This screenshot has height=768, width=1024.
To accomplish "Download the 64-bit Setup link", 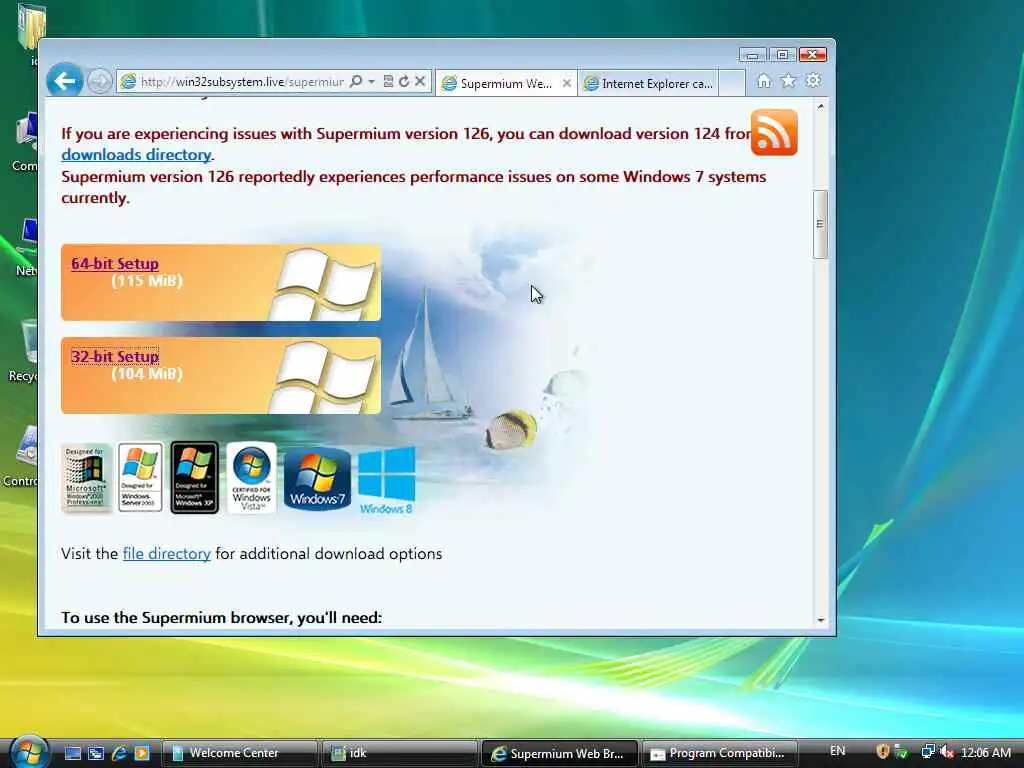I will 115,264.
